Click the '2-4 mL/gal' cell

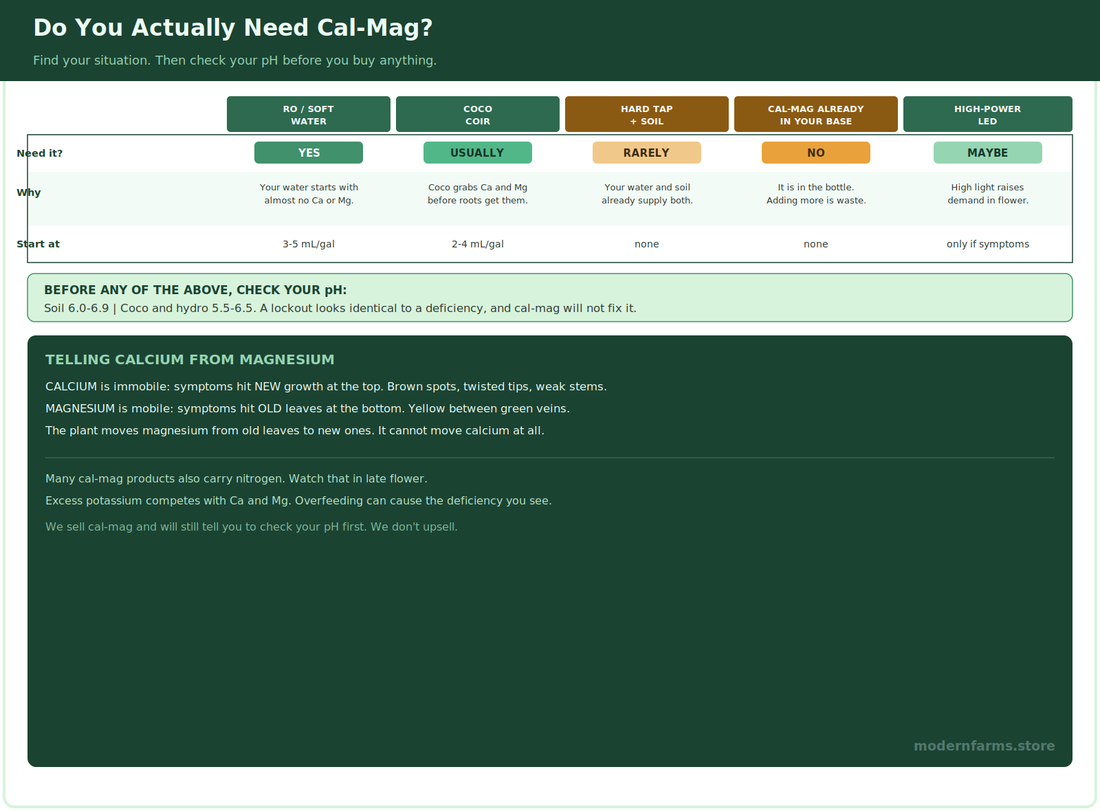tap(478, 244)
